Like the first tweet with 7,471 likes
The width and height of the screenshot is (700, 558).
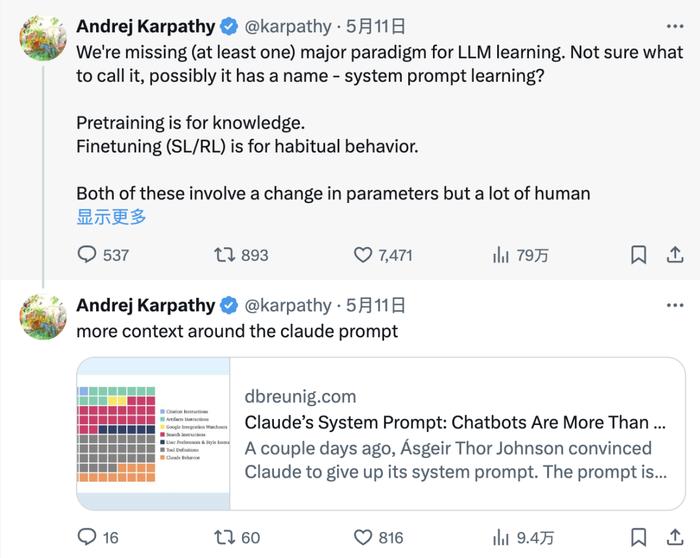pyautogui.click(x=383, y=255)
